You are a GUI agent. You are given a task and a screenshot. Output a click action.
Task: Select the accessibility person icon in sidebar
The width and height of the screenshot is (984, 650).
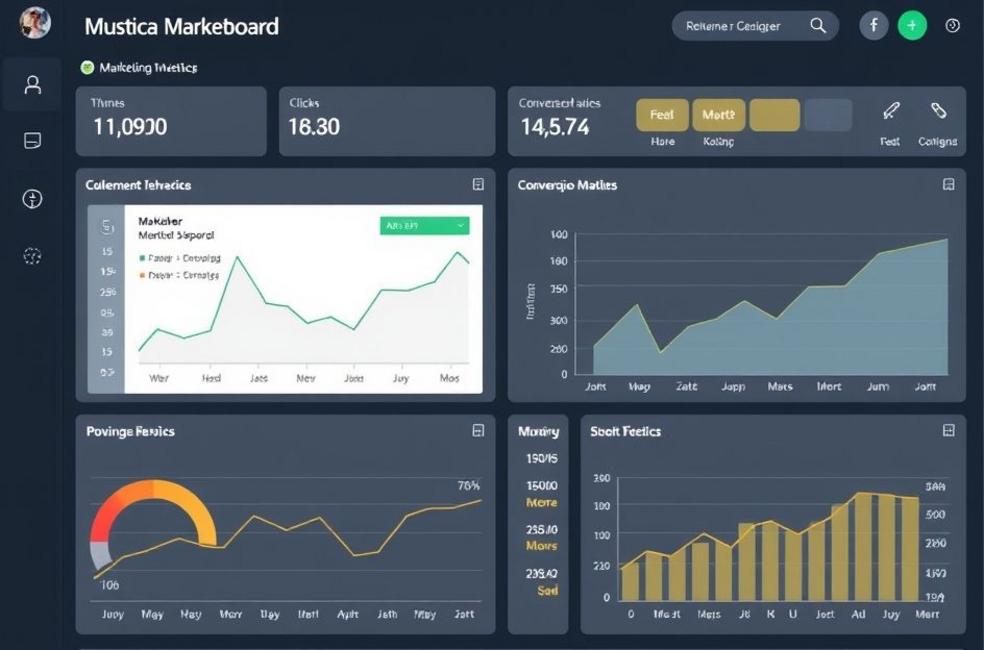coord(33,199)
